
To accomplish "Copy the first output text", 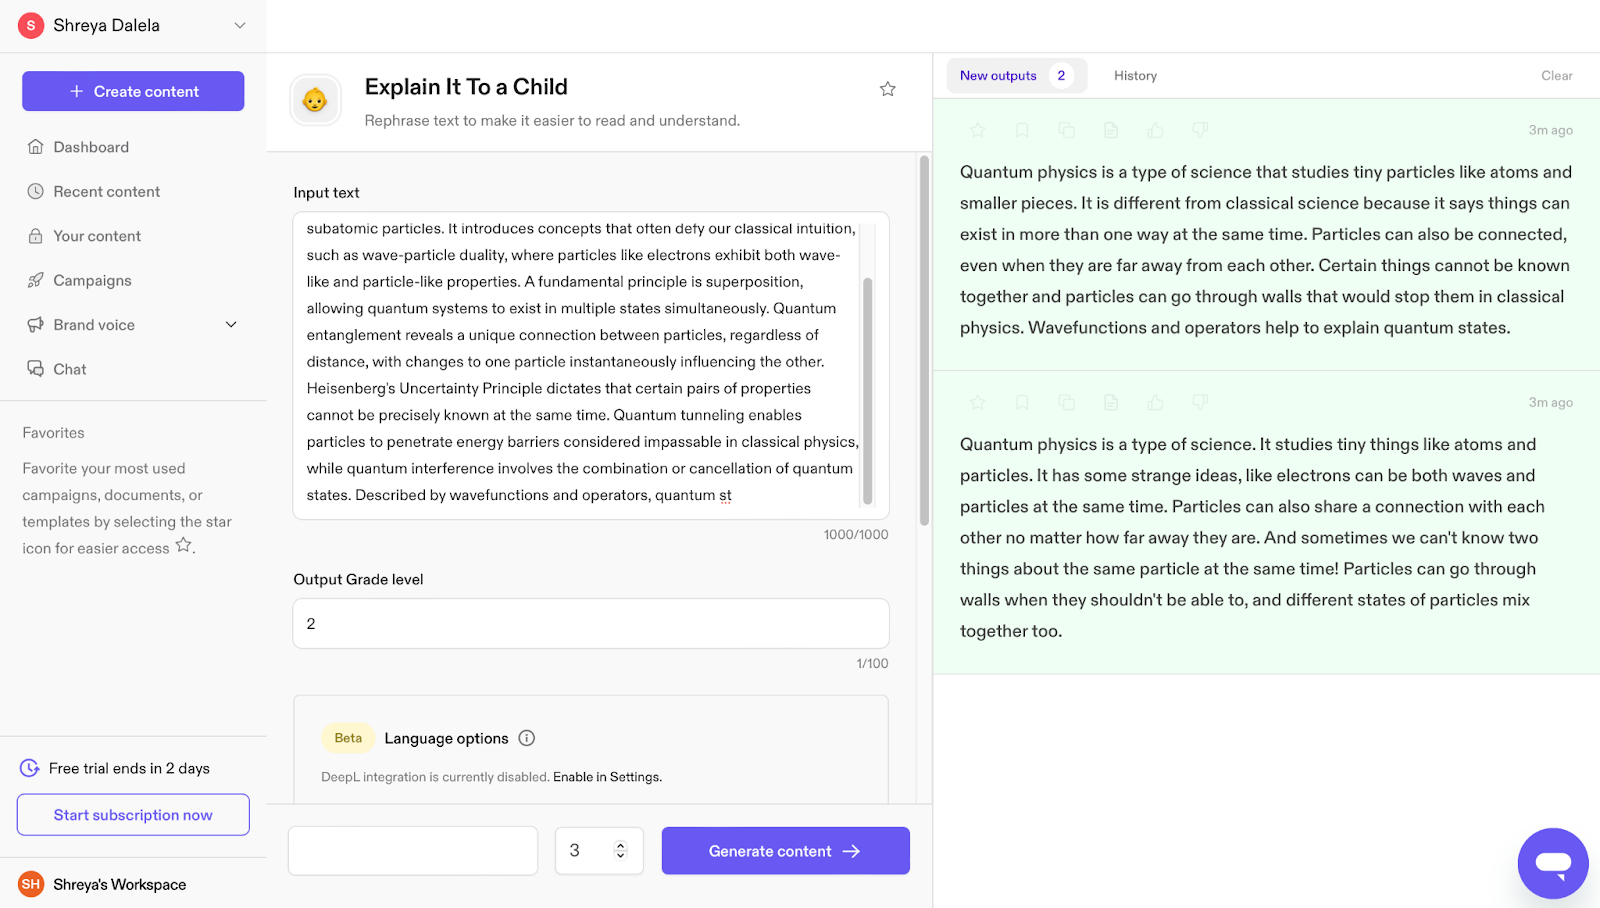I will pos(1067,130).
